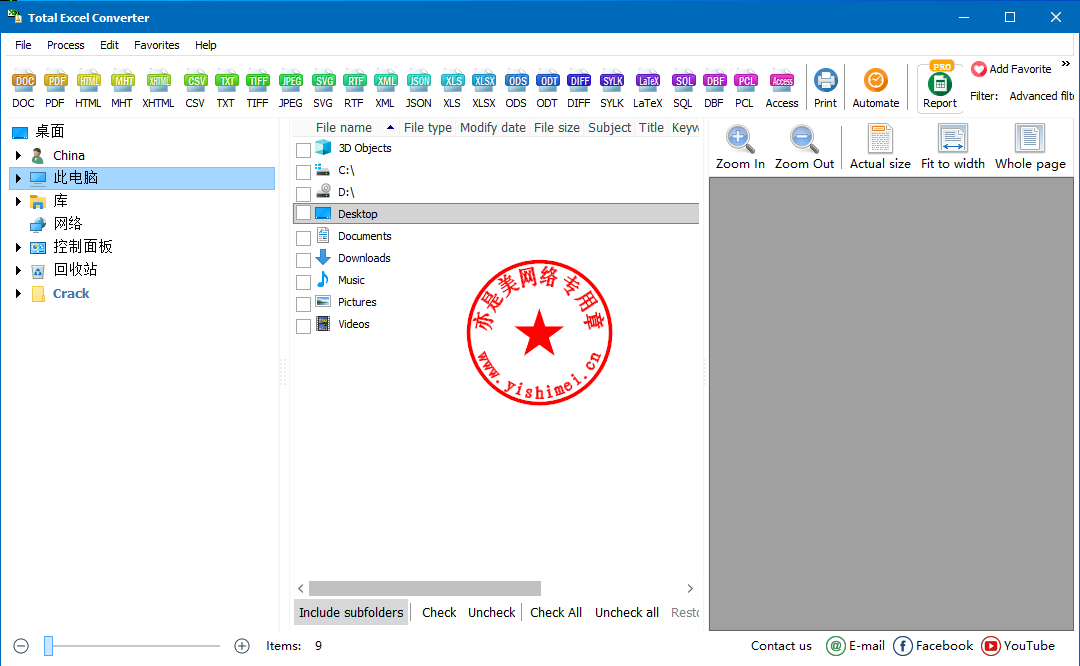Open the Process menu
This screenshot has height=666, width=1080.
[65, 45]
